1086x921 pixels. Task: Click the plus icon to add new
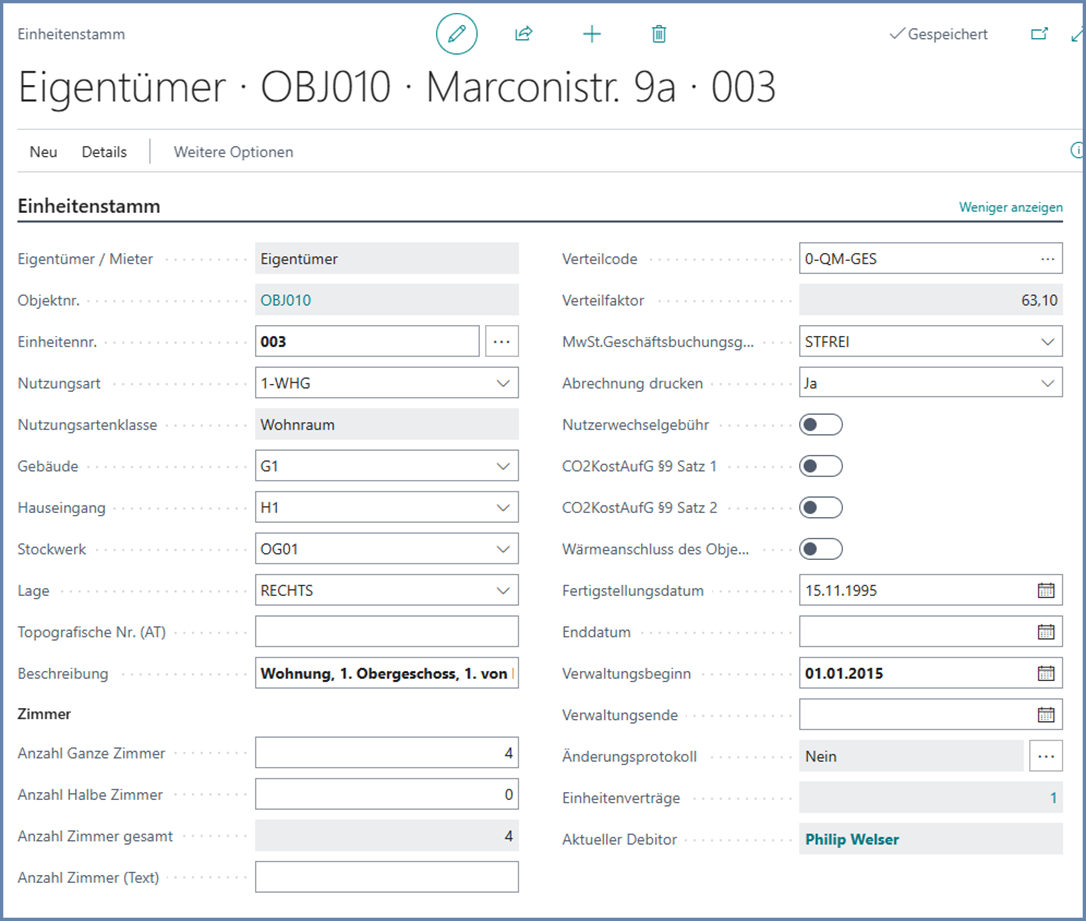click(592, 34)
